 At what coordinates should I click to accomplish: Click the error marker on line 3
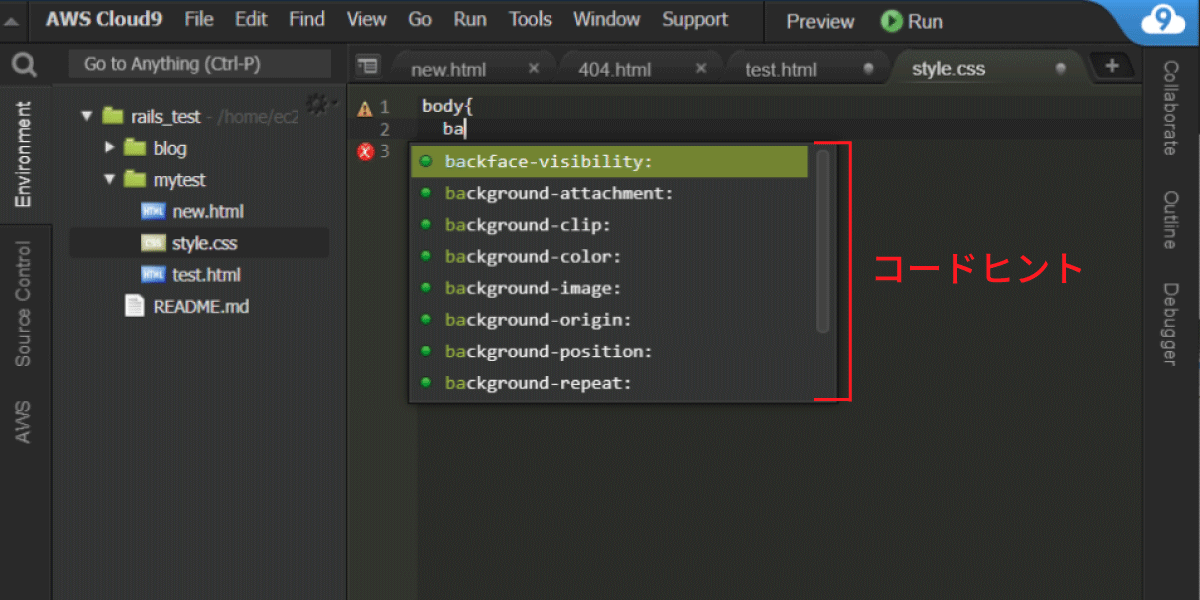tap(365, 151)
